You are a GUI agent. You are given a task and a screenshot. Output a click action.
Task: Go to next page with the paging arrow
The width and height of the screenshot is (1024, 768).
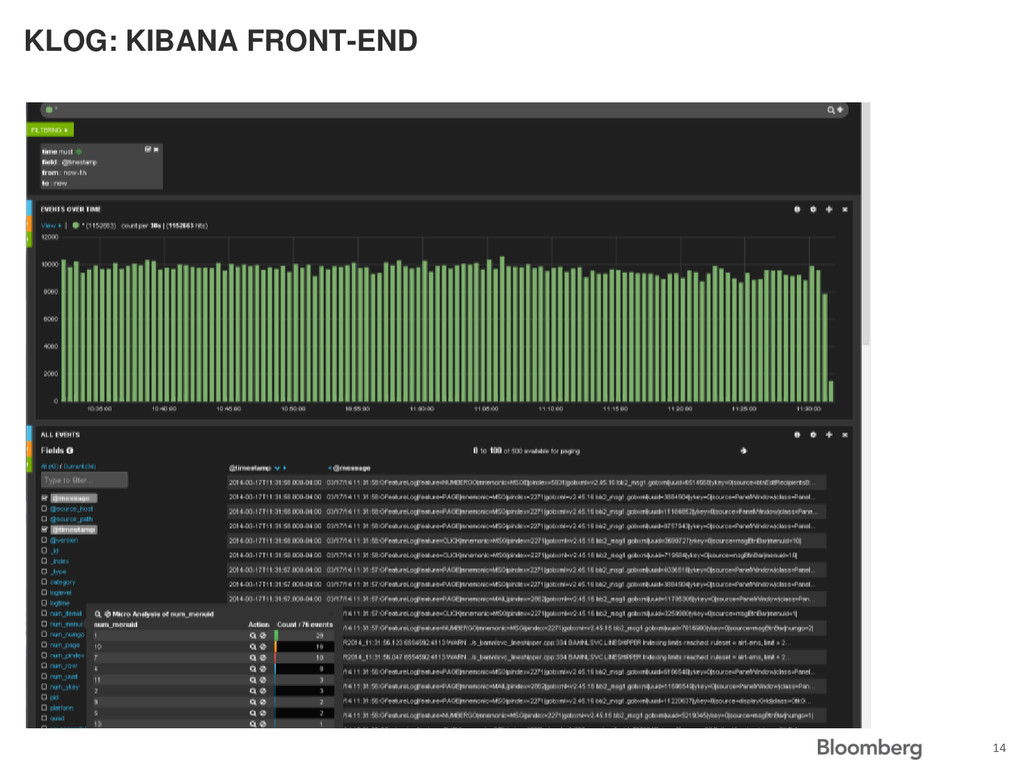pyautogui.click(x=743, y=451)
